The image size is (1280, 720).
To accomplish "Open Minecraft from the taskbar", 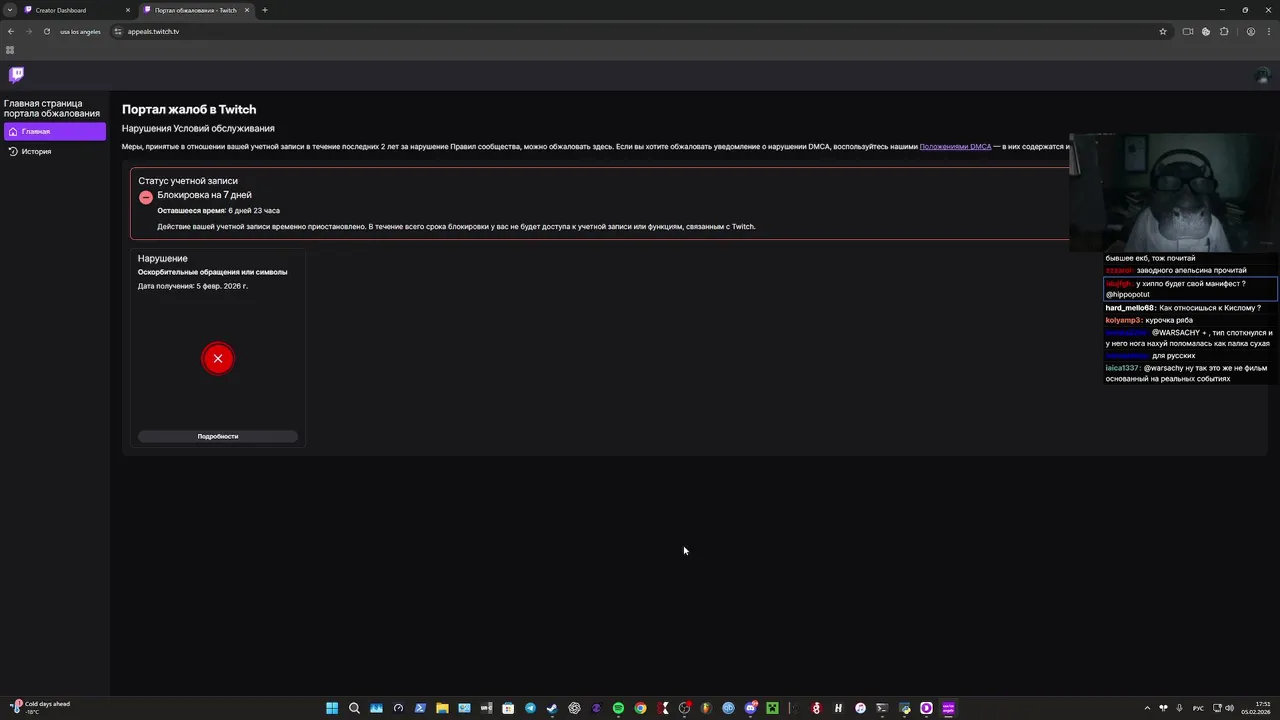I will (772, 708).
